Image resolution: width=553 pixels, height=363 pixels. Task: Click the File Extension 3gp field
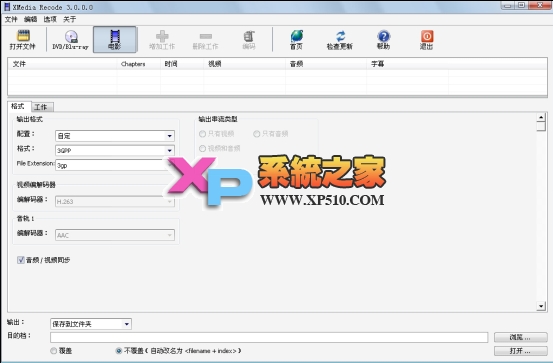point(112,165)
